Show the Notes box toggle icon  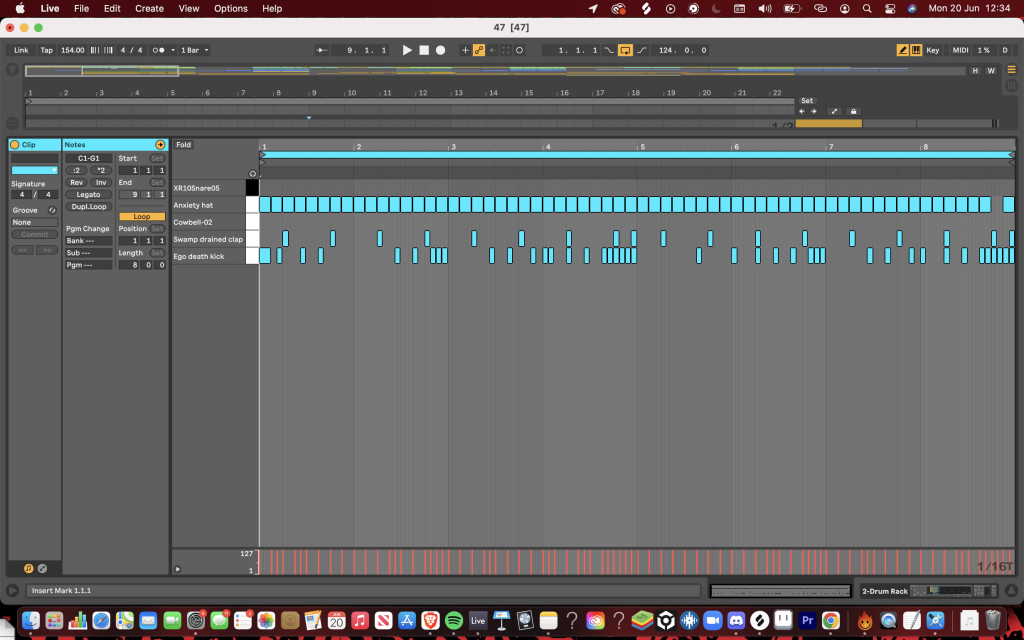point(28,569)
